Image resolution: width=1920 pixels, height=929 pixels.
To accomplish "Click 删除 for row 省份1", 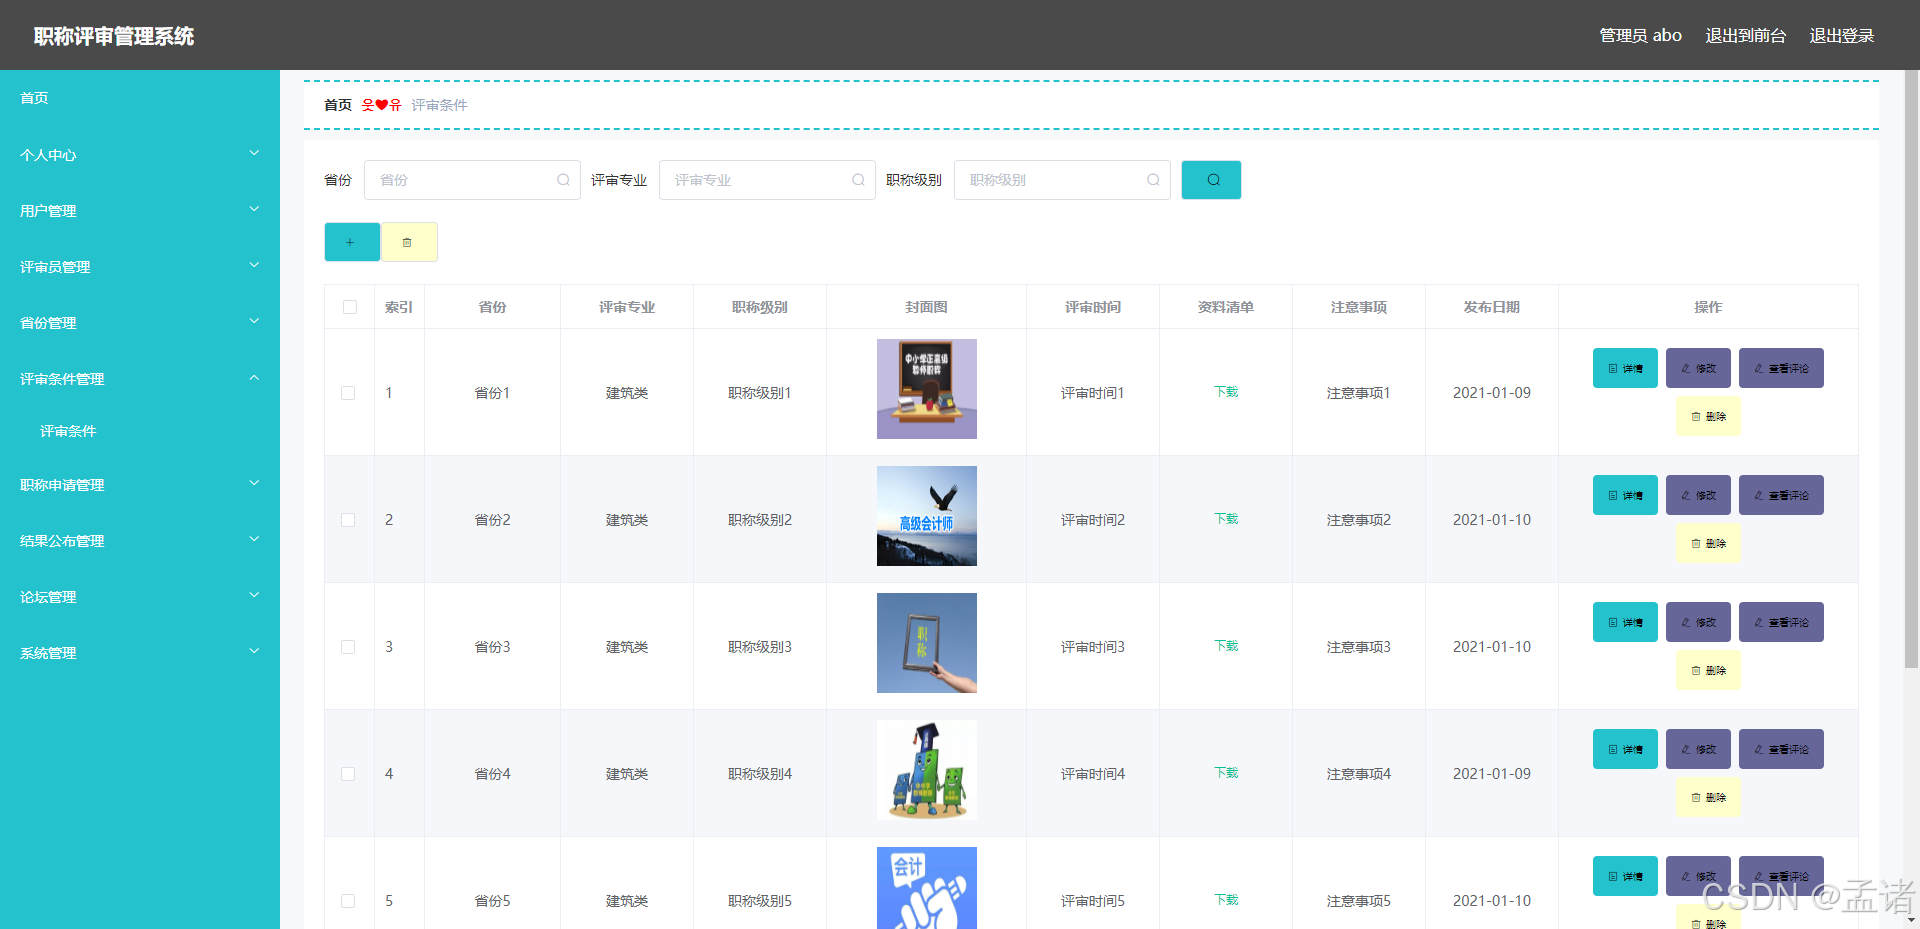I will pyautogui.click(x=1708, y=416).
